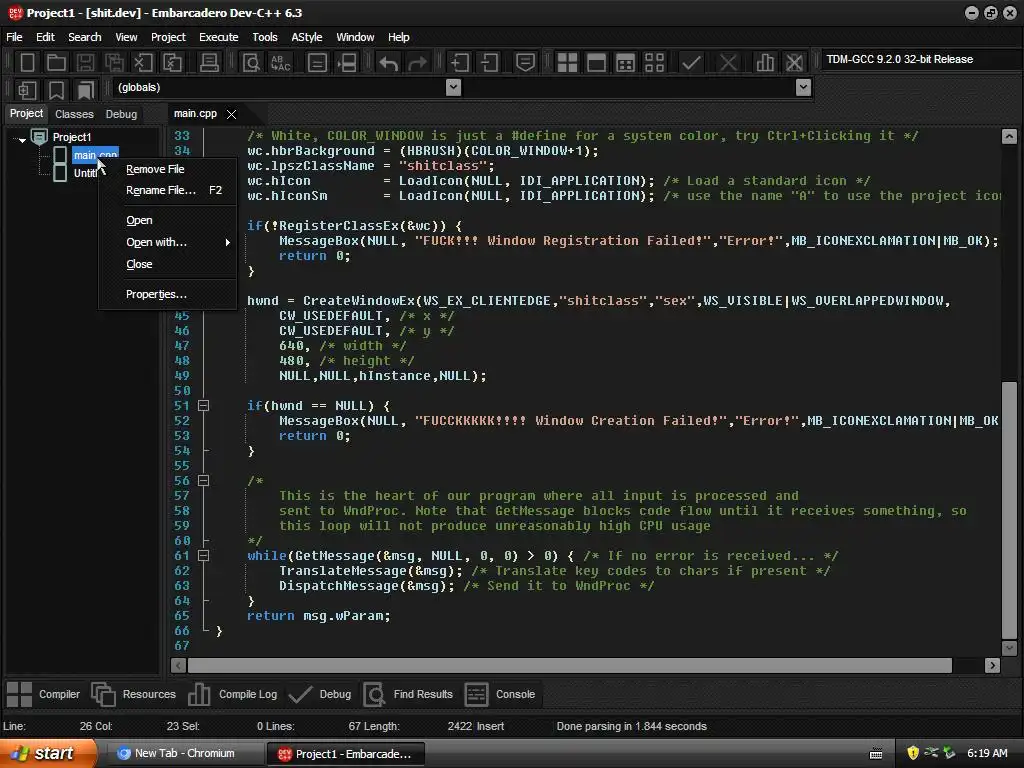1024x768 pixels.
Task: Click the Save file toolbar icon
Action: 85,63
